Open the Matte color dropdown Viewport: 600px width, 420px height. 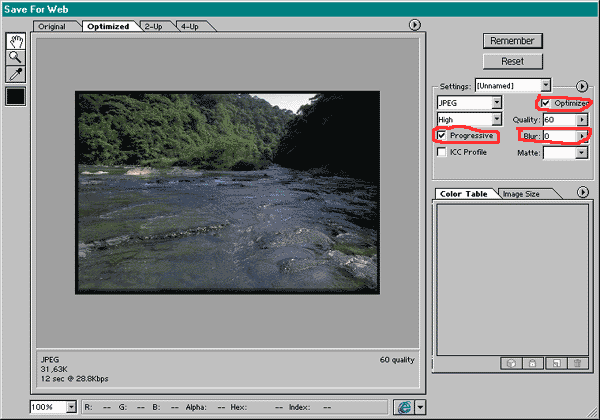pos(582,153)
